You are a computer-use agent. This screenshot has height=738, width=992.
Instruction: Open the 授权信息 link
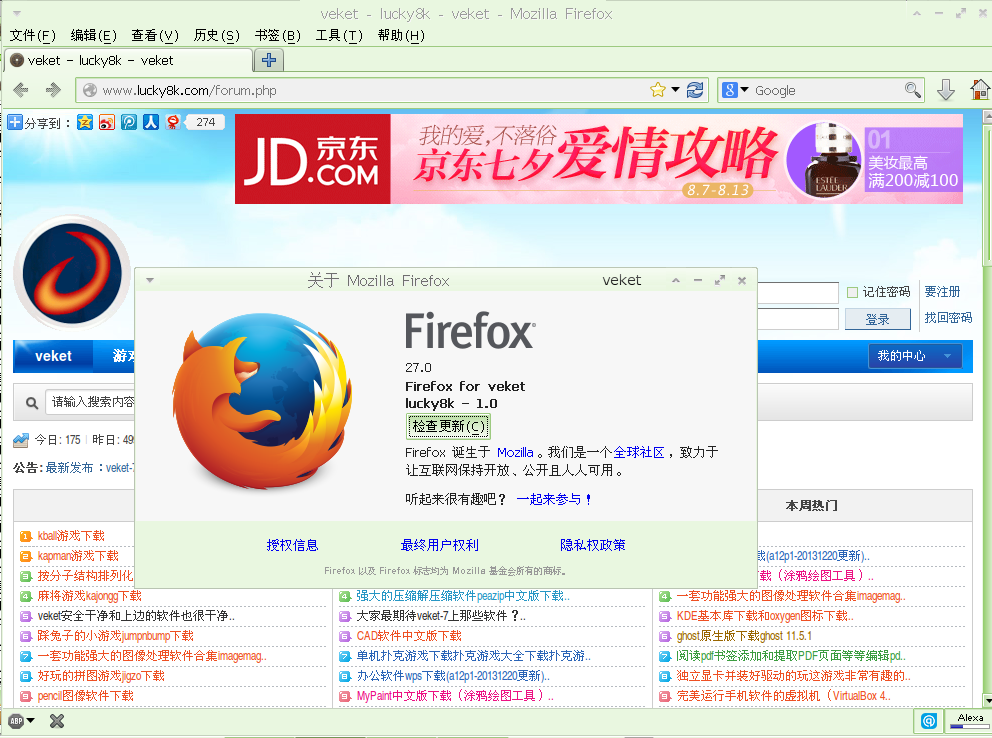[292, 545]
